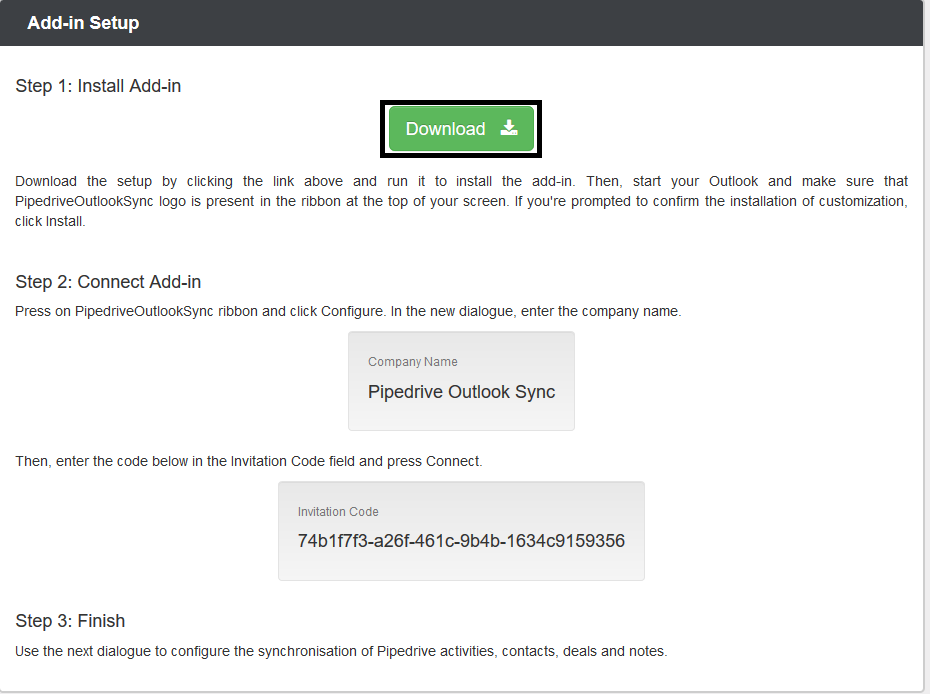Click the Step 3: Finish heading
Viewport: 930px width, 694px height.
[70, 621]
